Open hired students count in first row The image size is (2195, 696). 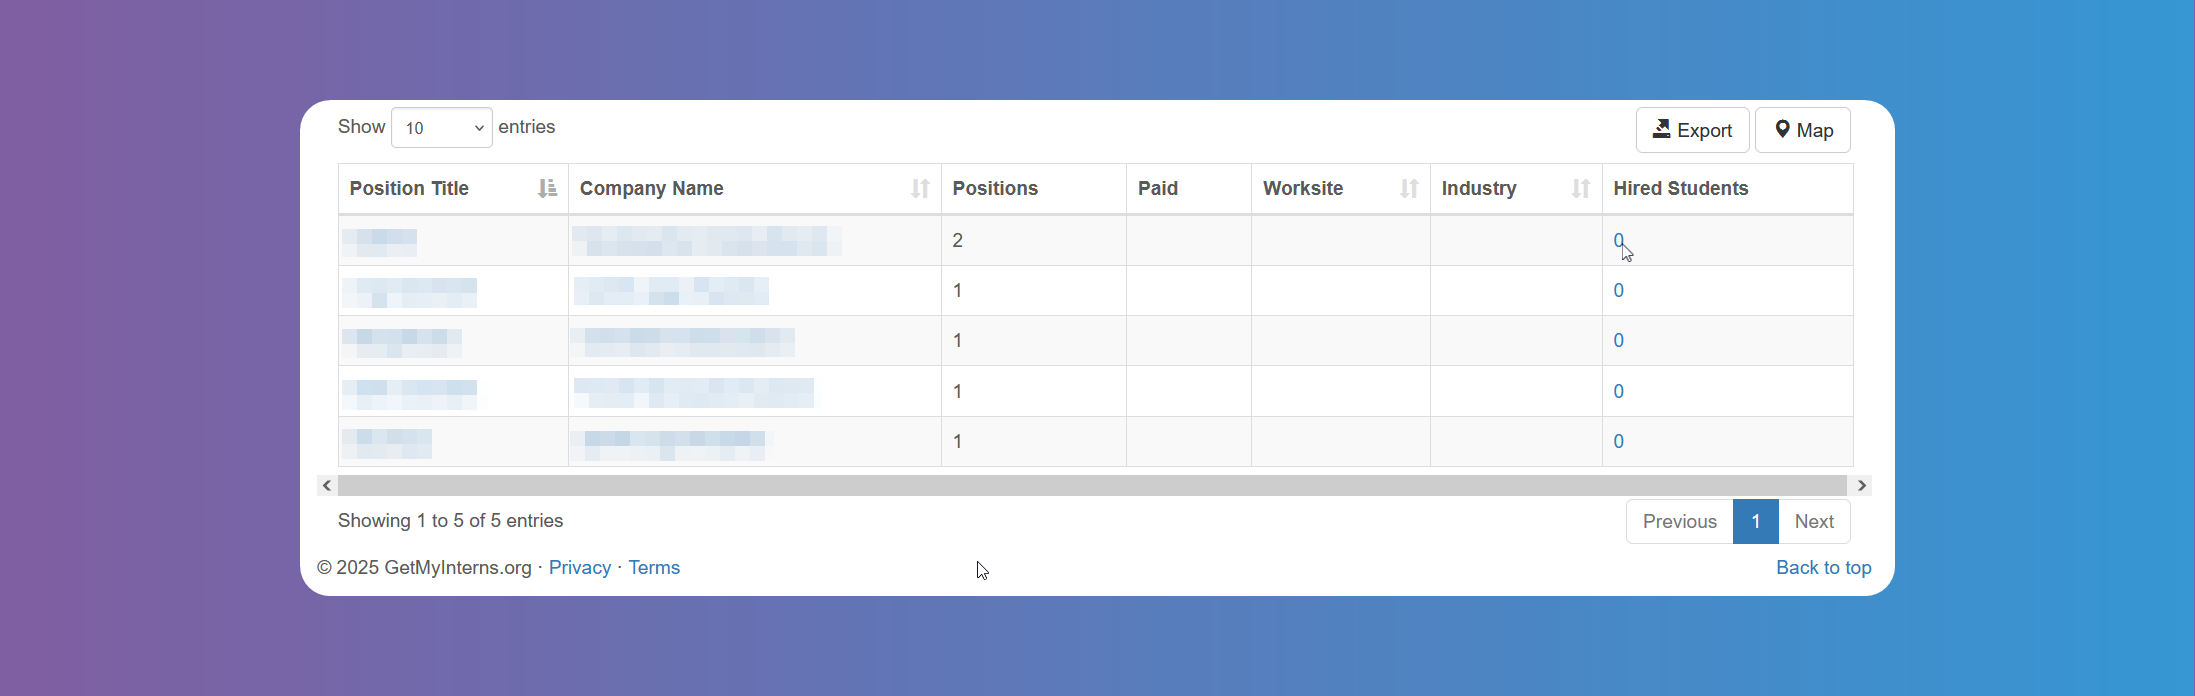coord(1618,240)
